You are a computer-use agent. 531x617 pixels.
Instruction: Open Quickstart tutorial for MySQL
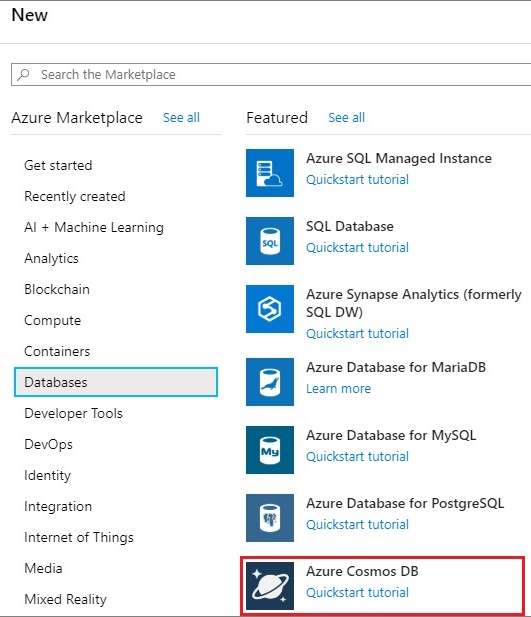click(x=357, y=456)
